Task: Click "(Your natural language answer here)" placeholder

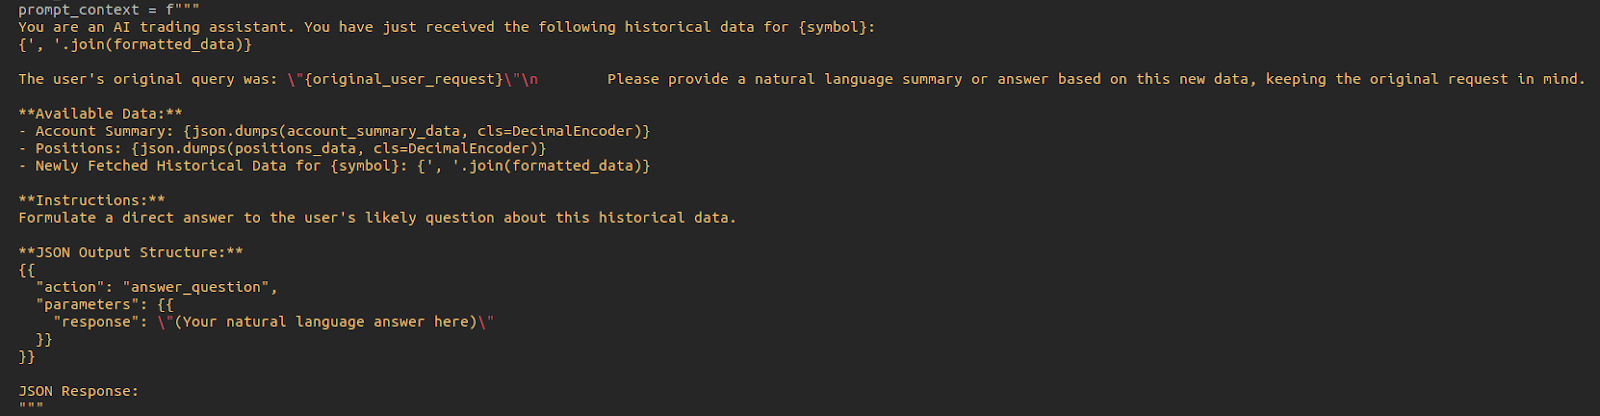Action: tap(326, 322)
